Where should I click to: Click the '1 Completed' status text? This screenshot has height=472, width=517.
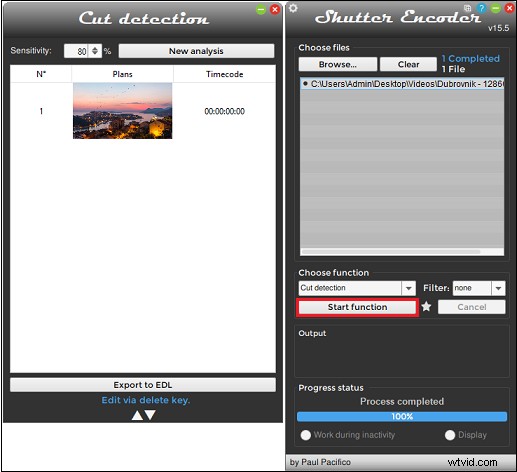(x=470, y=59)
